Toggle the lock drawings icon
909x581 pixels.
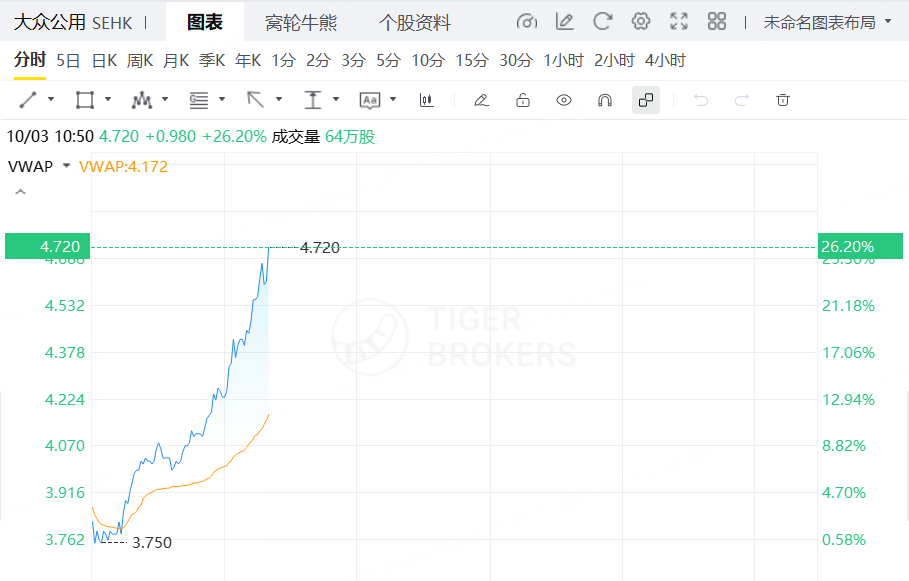click(522, 100)
